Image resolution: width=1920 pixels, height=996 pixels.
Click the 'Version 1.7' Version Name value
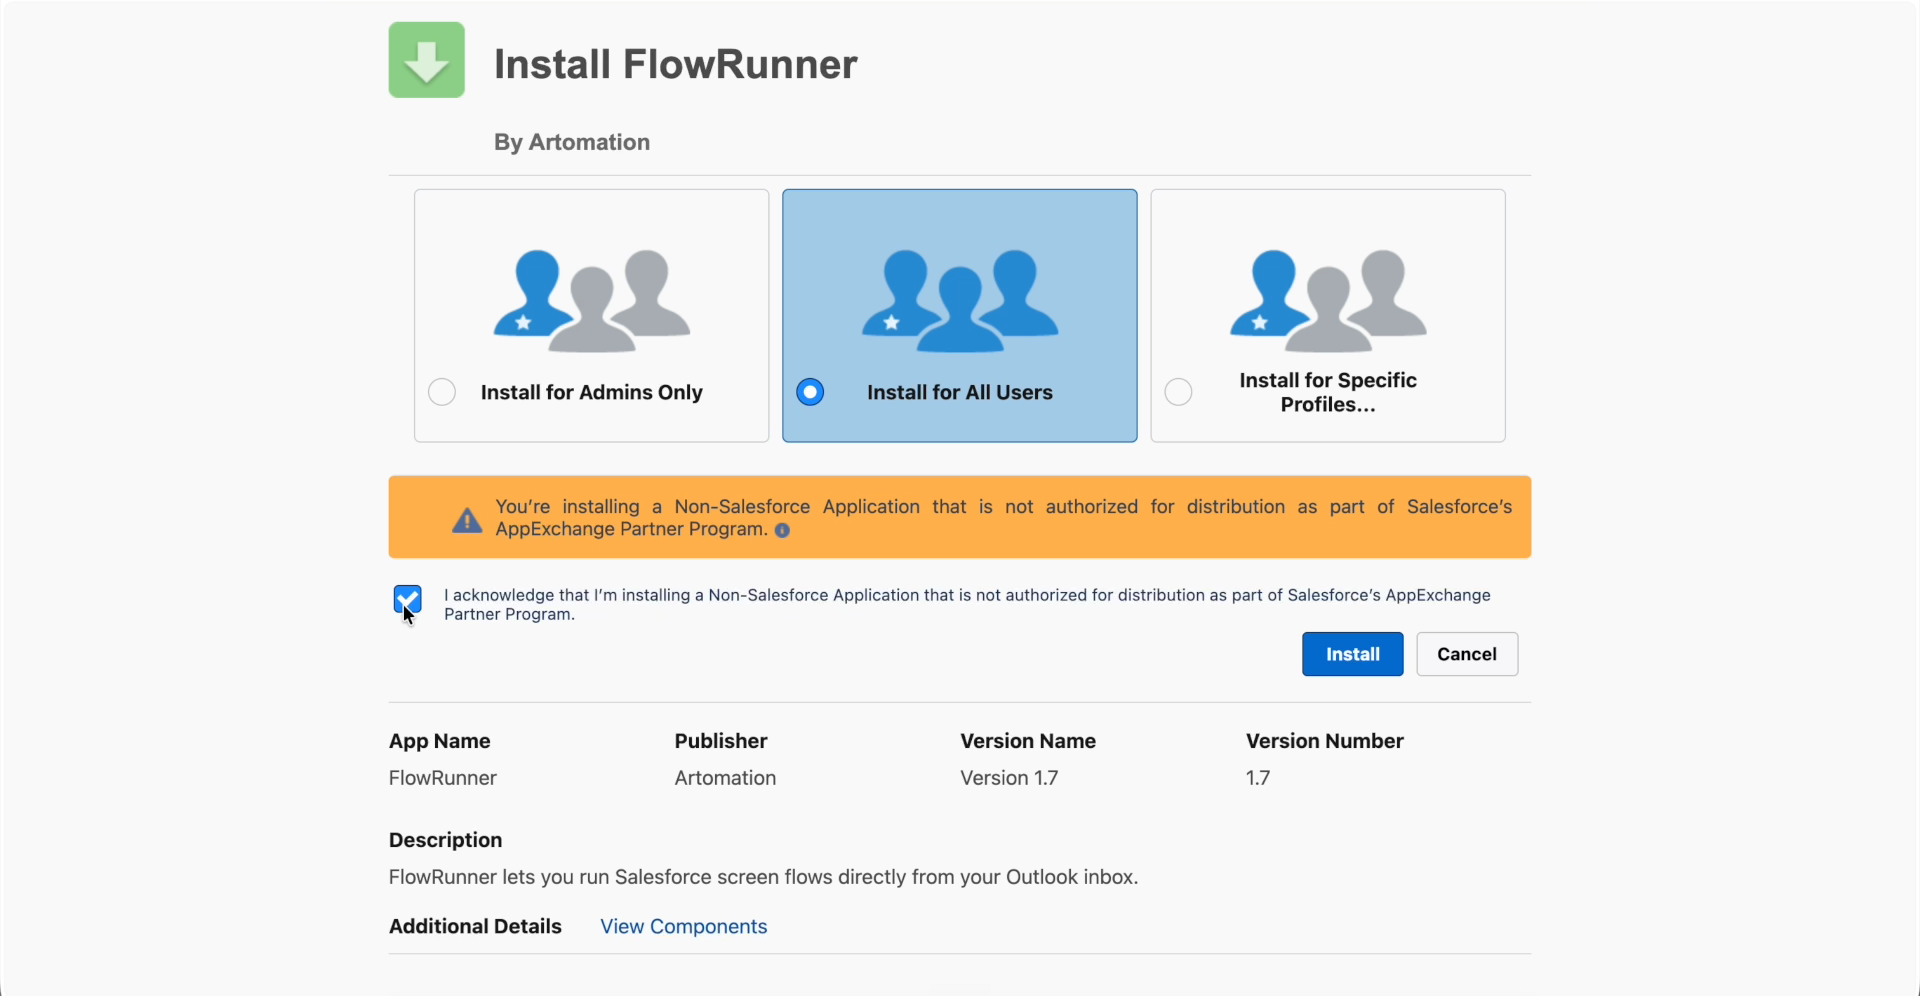click(x=1009, y=778)
